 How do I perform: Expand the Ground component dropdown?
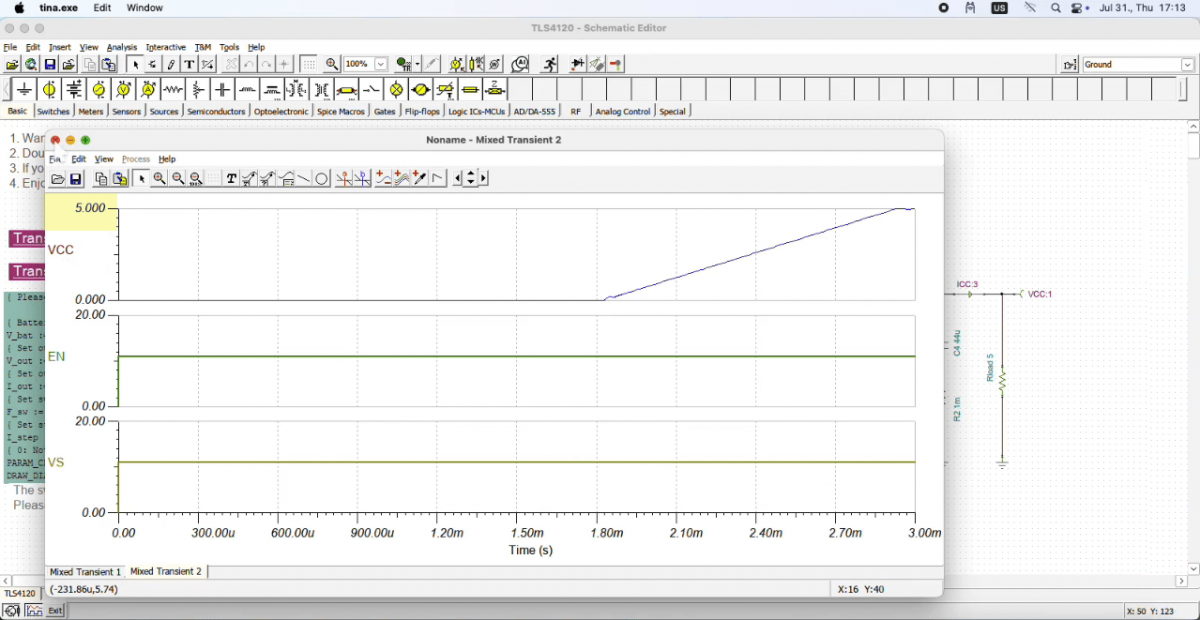(1187, 65)
